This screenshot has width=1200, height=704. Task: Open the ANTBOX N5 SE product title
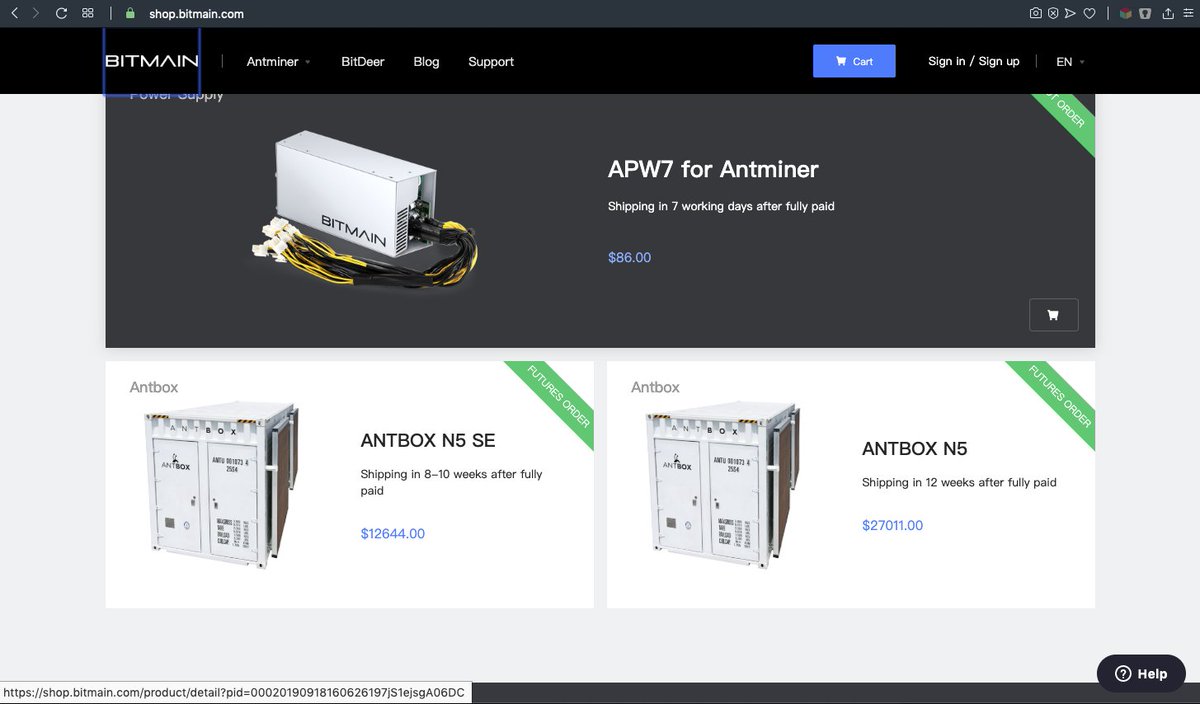428,441
